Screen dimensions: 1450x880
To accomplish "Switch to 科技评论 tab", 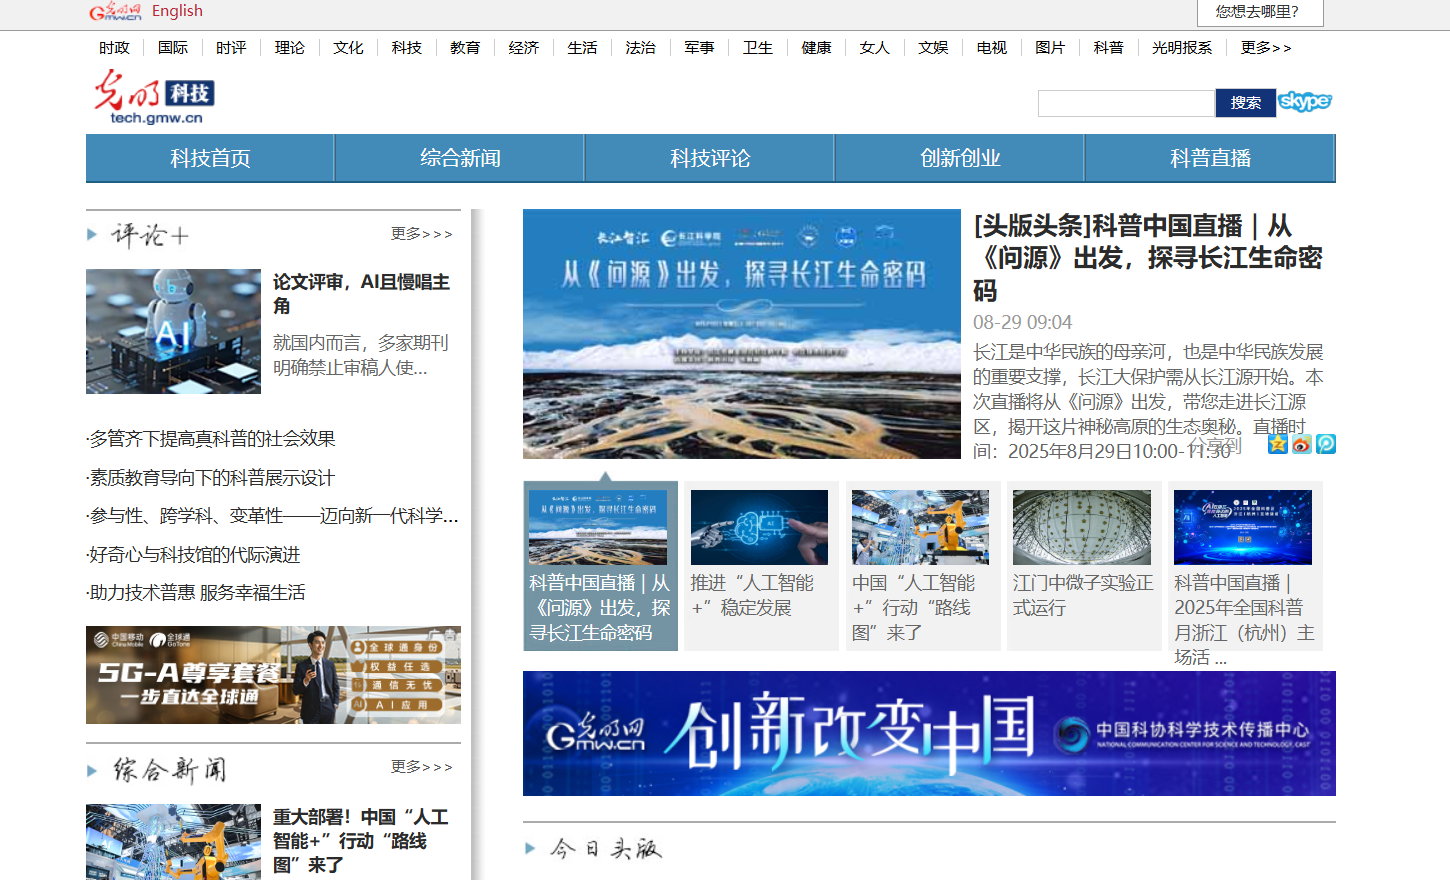I will pos(710,158).
